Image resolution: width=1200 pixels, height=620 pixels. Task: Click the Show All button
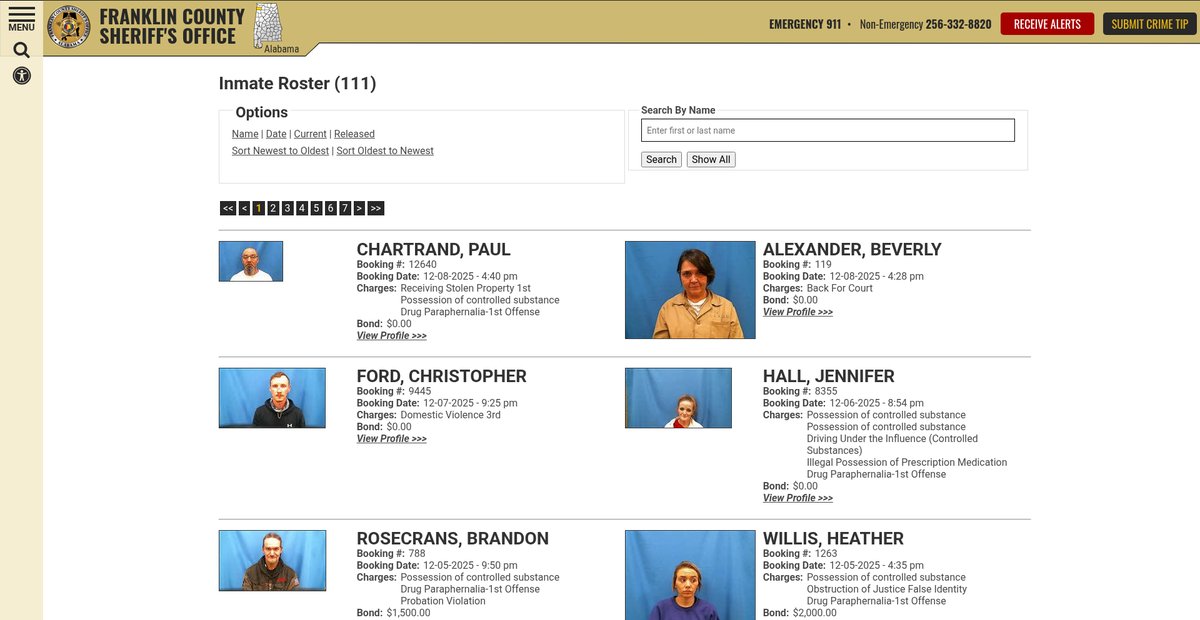[711, 159]
